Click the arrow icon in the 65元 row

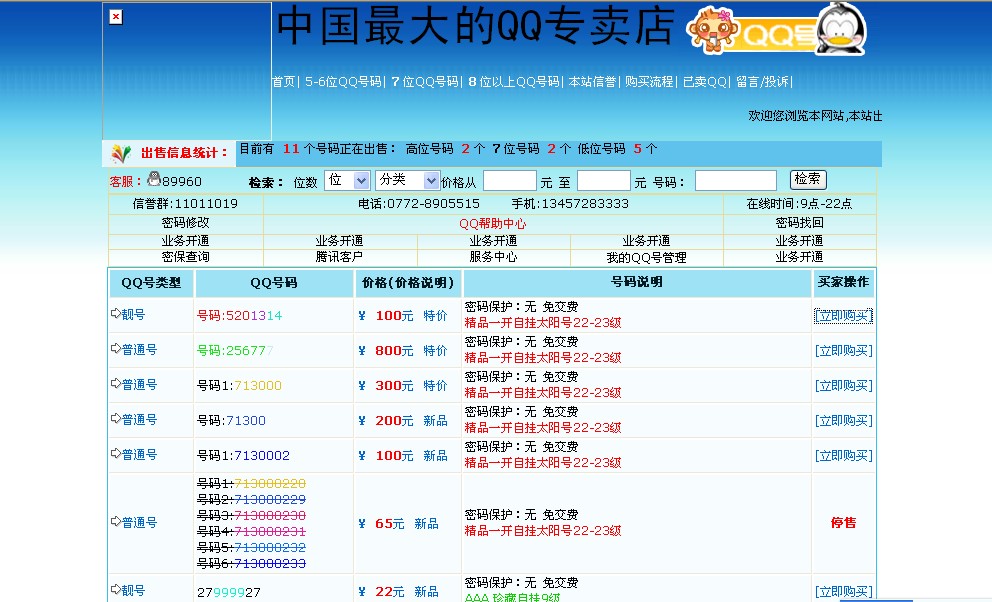point(116,521)
